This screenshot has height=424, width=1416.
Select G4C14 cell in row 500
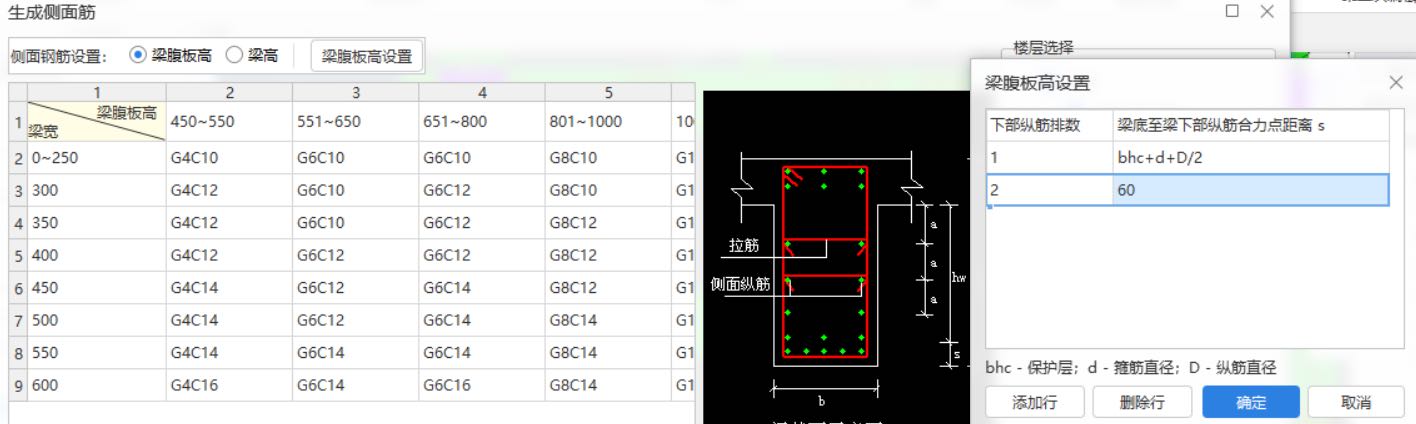point(229,320)
